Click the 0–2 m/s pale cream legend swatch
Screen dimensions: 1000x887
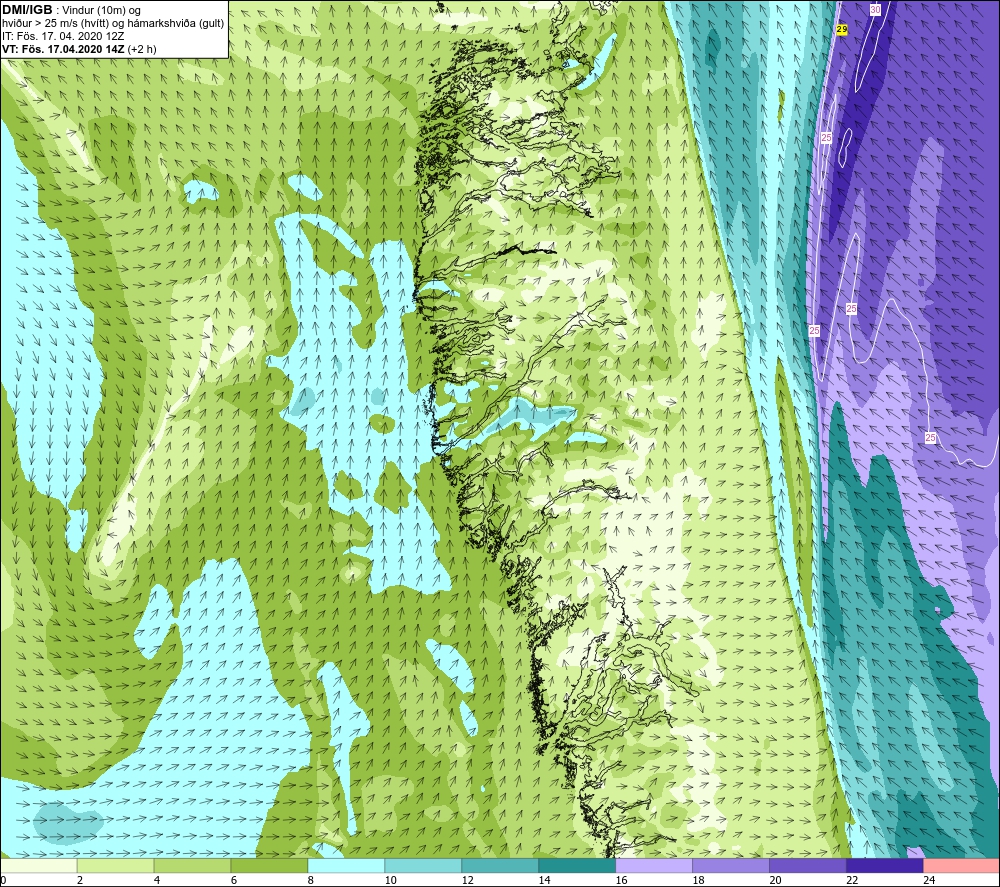click(39, 865)
